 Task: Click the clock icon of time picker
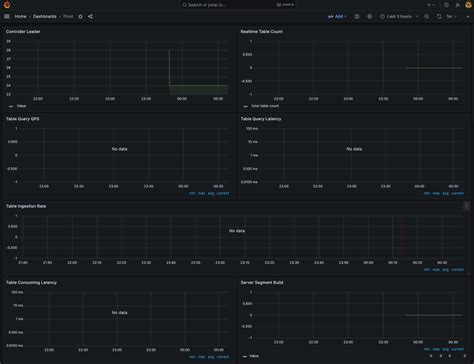382,16
